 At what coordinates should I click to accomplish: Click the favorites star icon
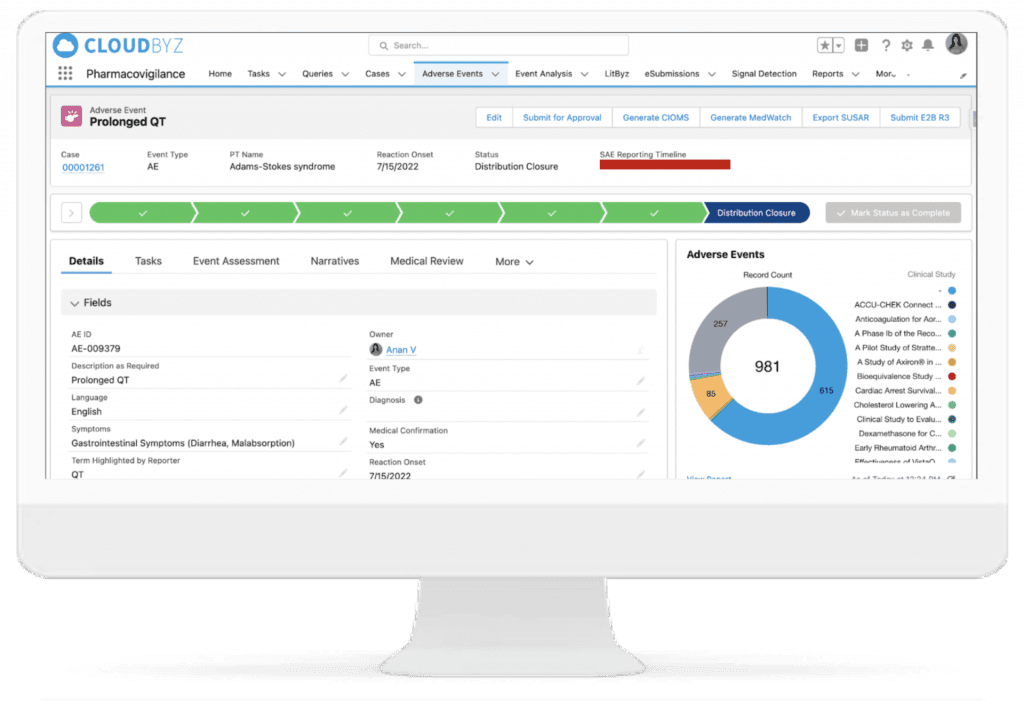[x=825, y=45]
